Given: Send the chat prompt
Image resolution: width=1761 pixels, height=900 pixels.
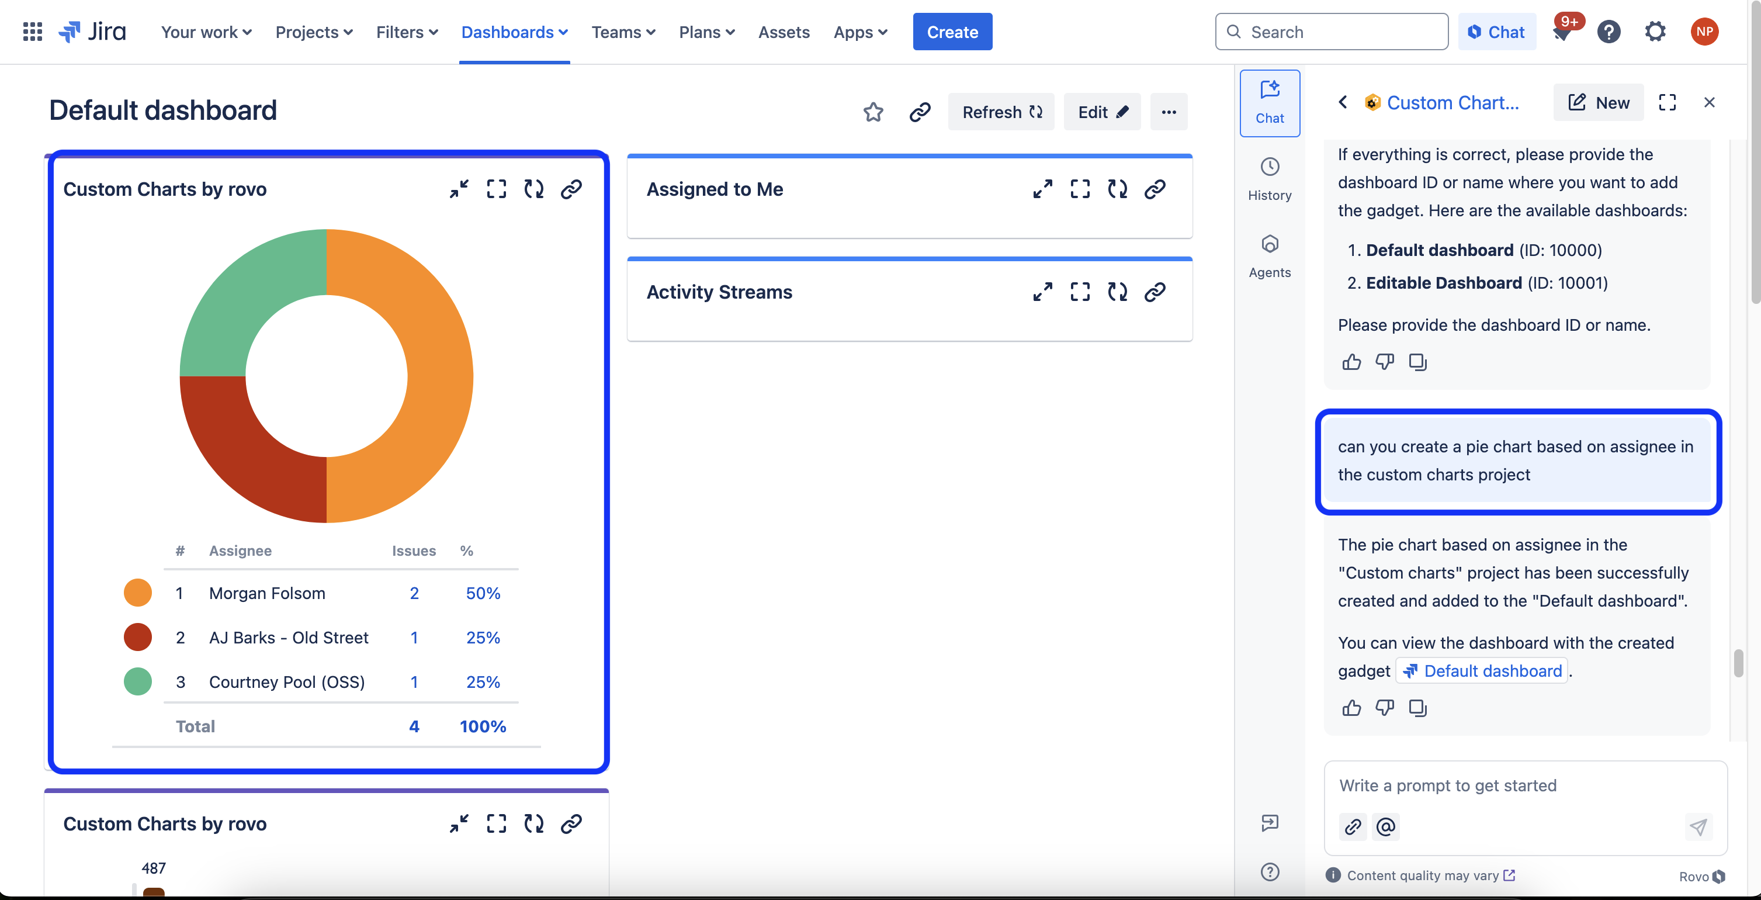Looking at the screenshot, I should (x=1698, y=827).
